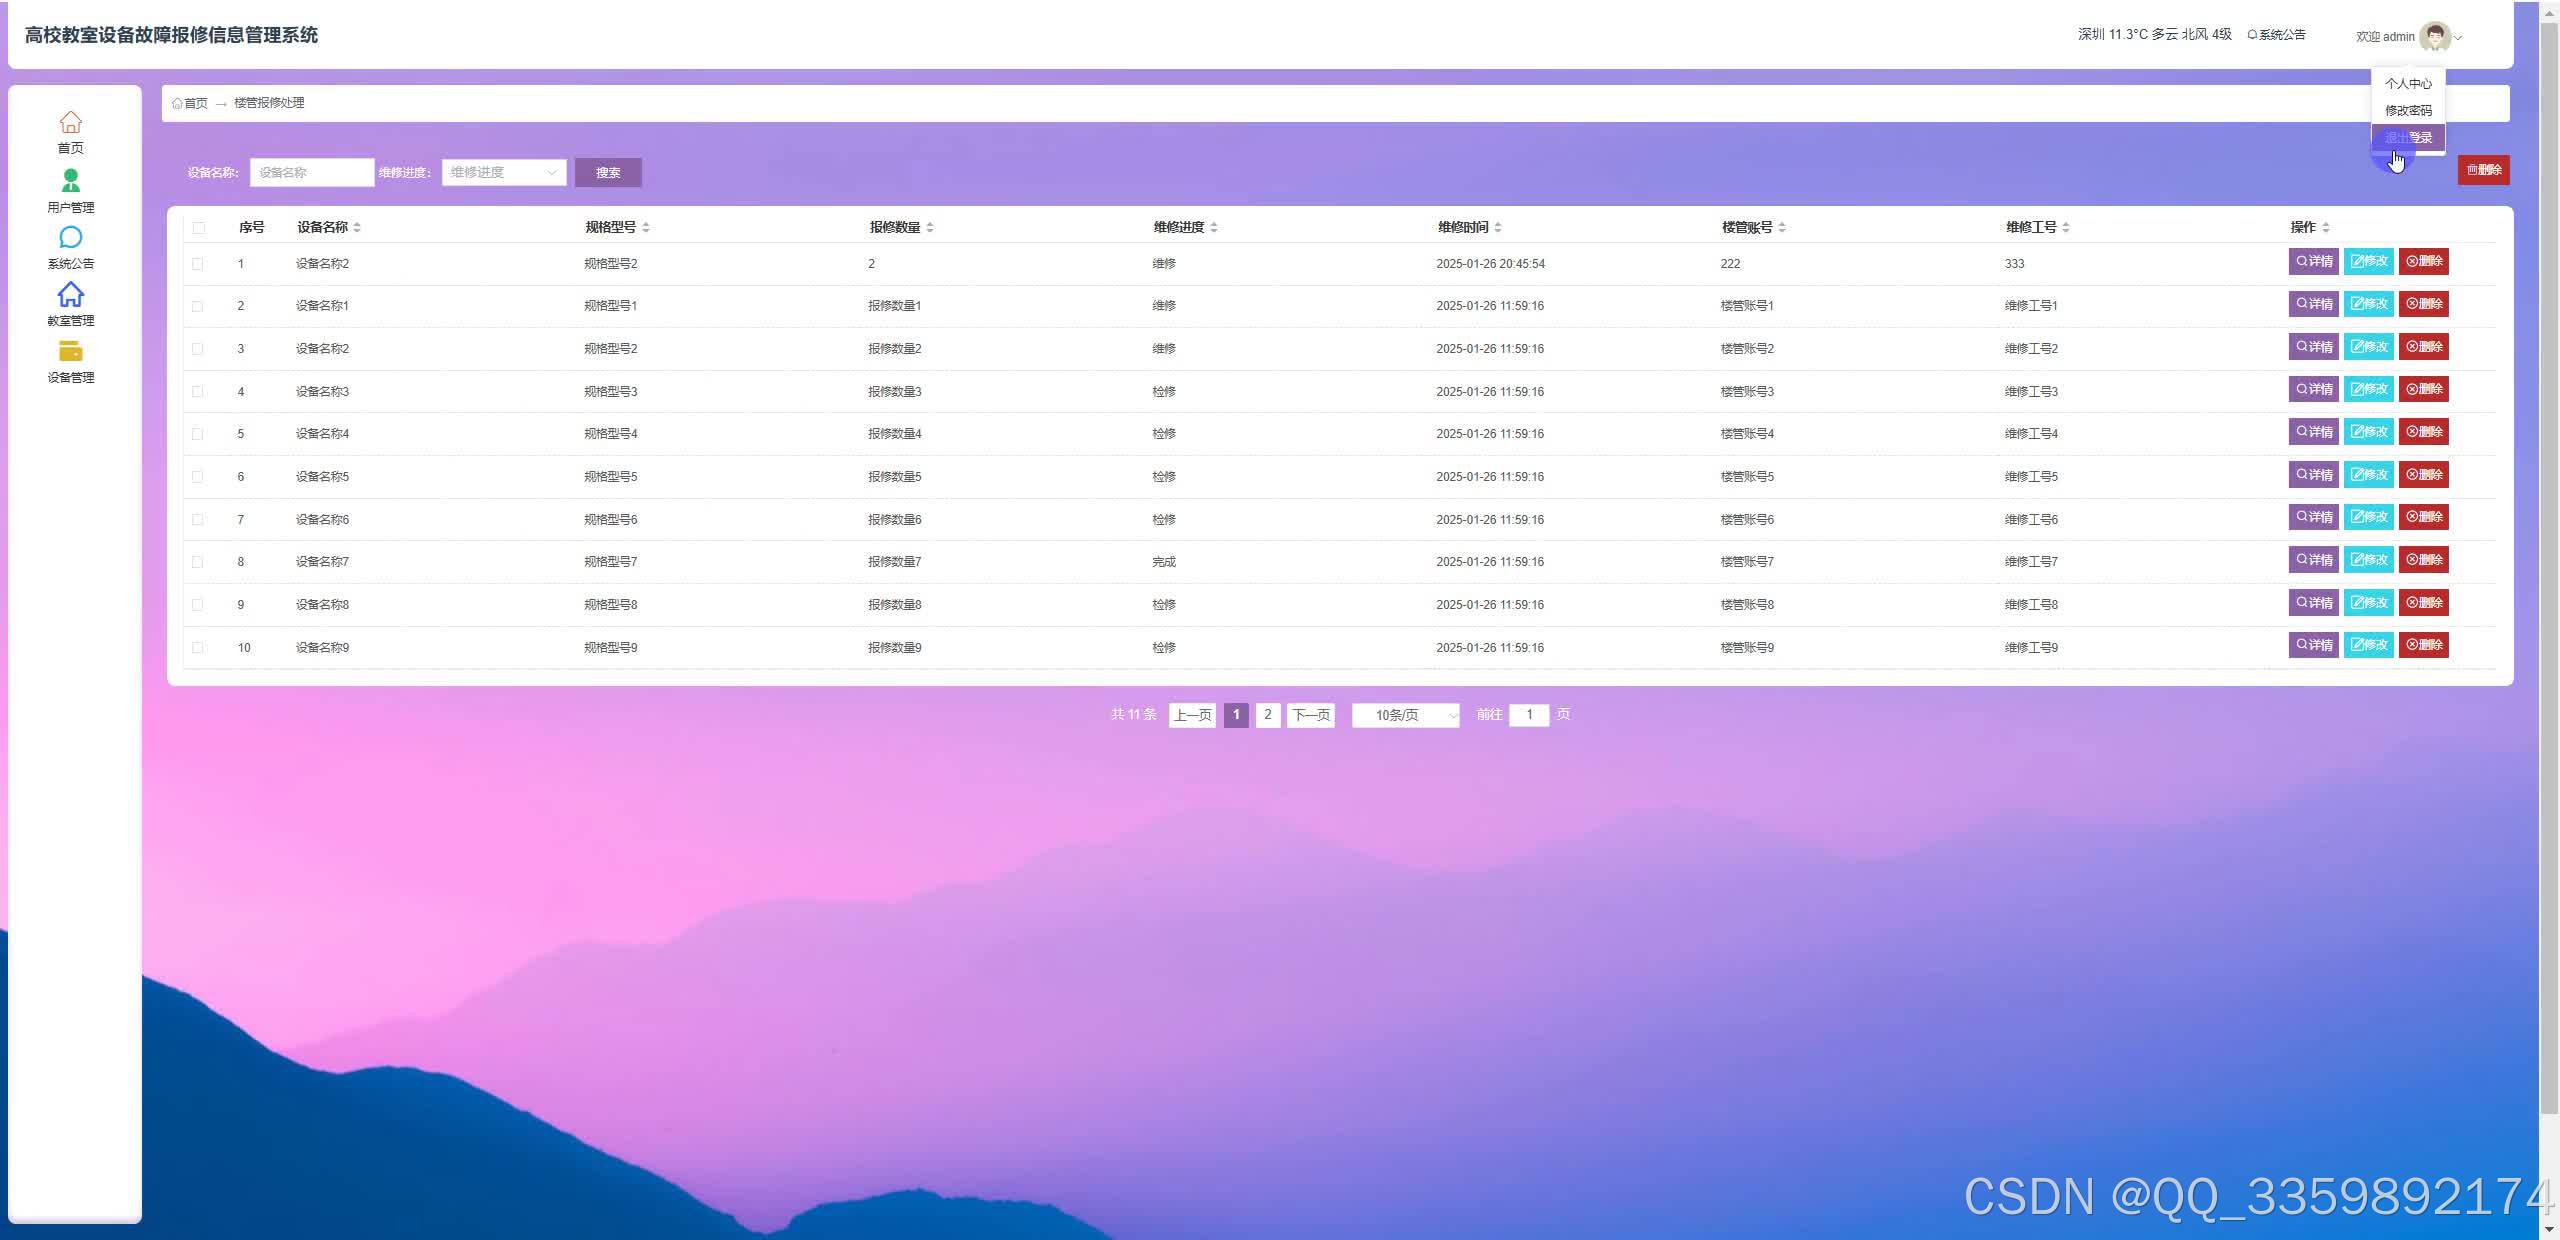Open the 10条/页 page size dropdown
2560x1240 pixels.
1405,715
